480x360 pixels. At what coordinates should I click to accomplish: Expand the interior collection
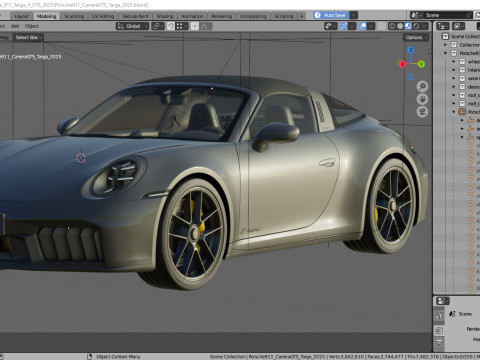tap(454, 70)
